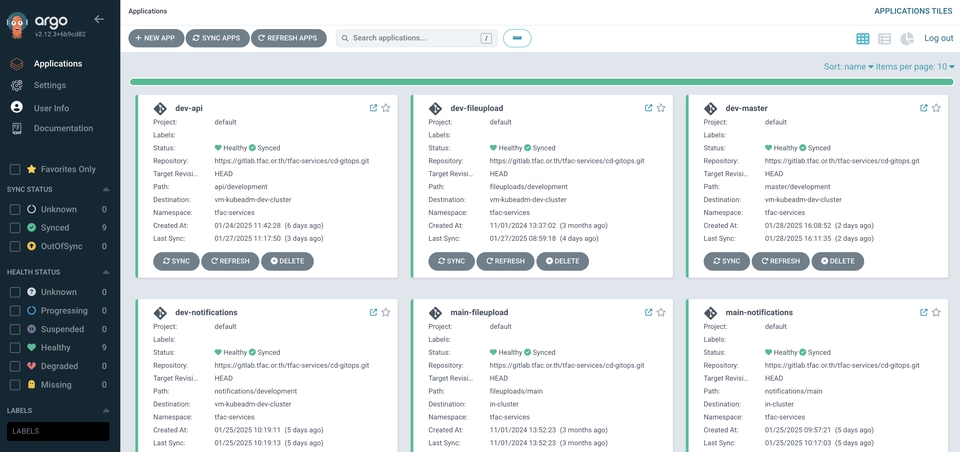Click the SYNC APPS button
The image size is (960, 452).
(x=217, y=38)
